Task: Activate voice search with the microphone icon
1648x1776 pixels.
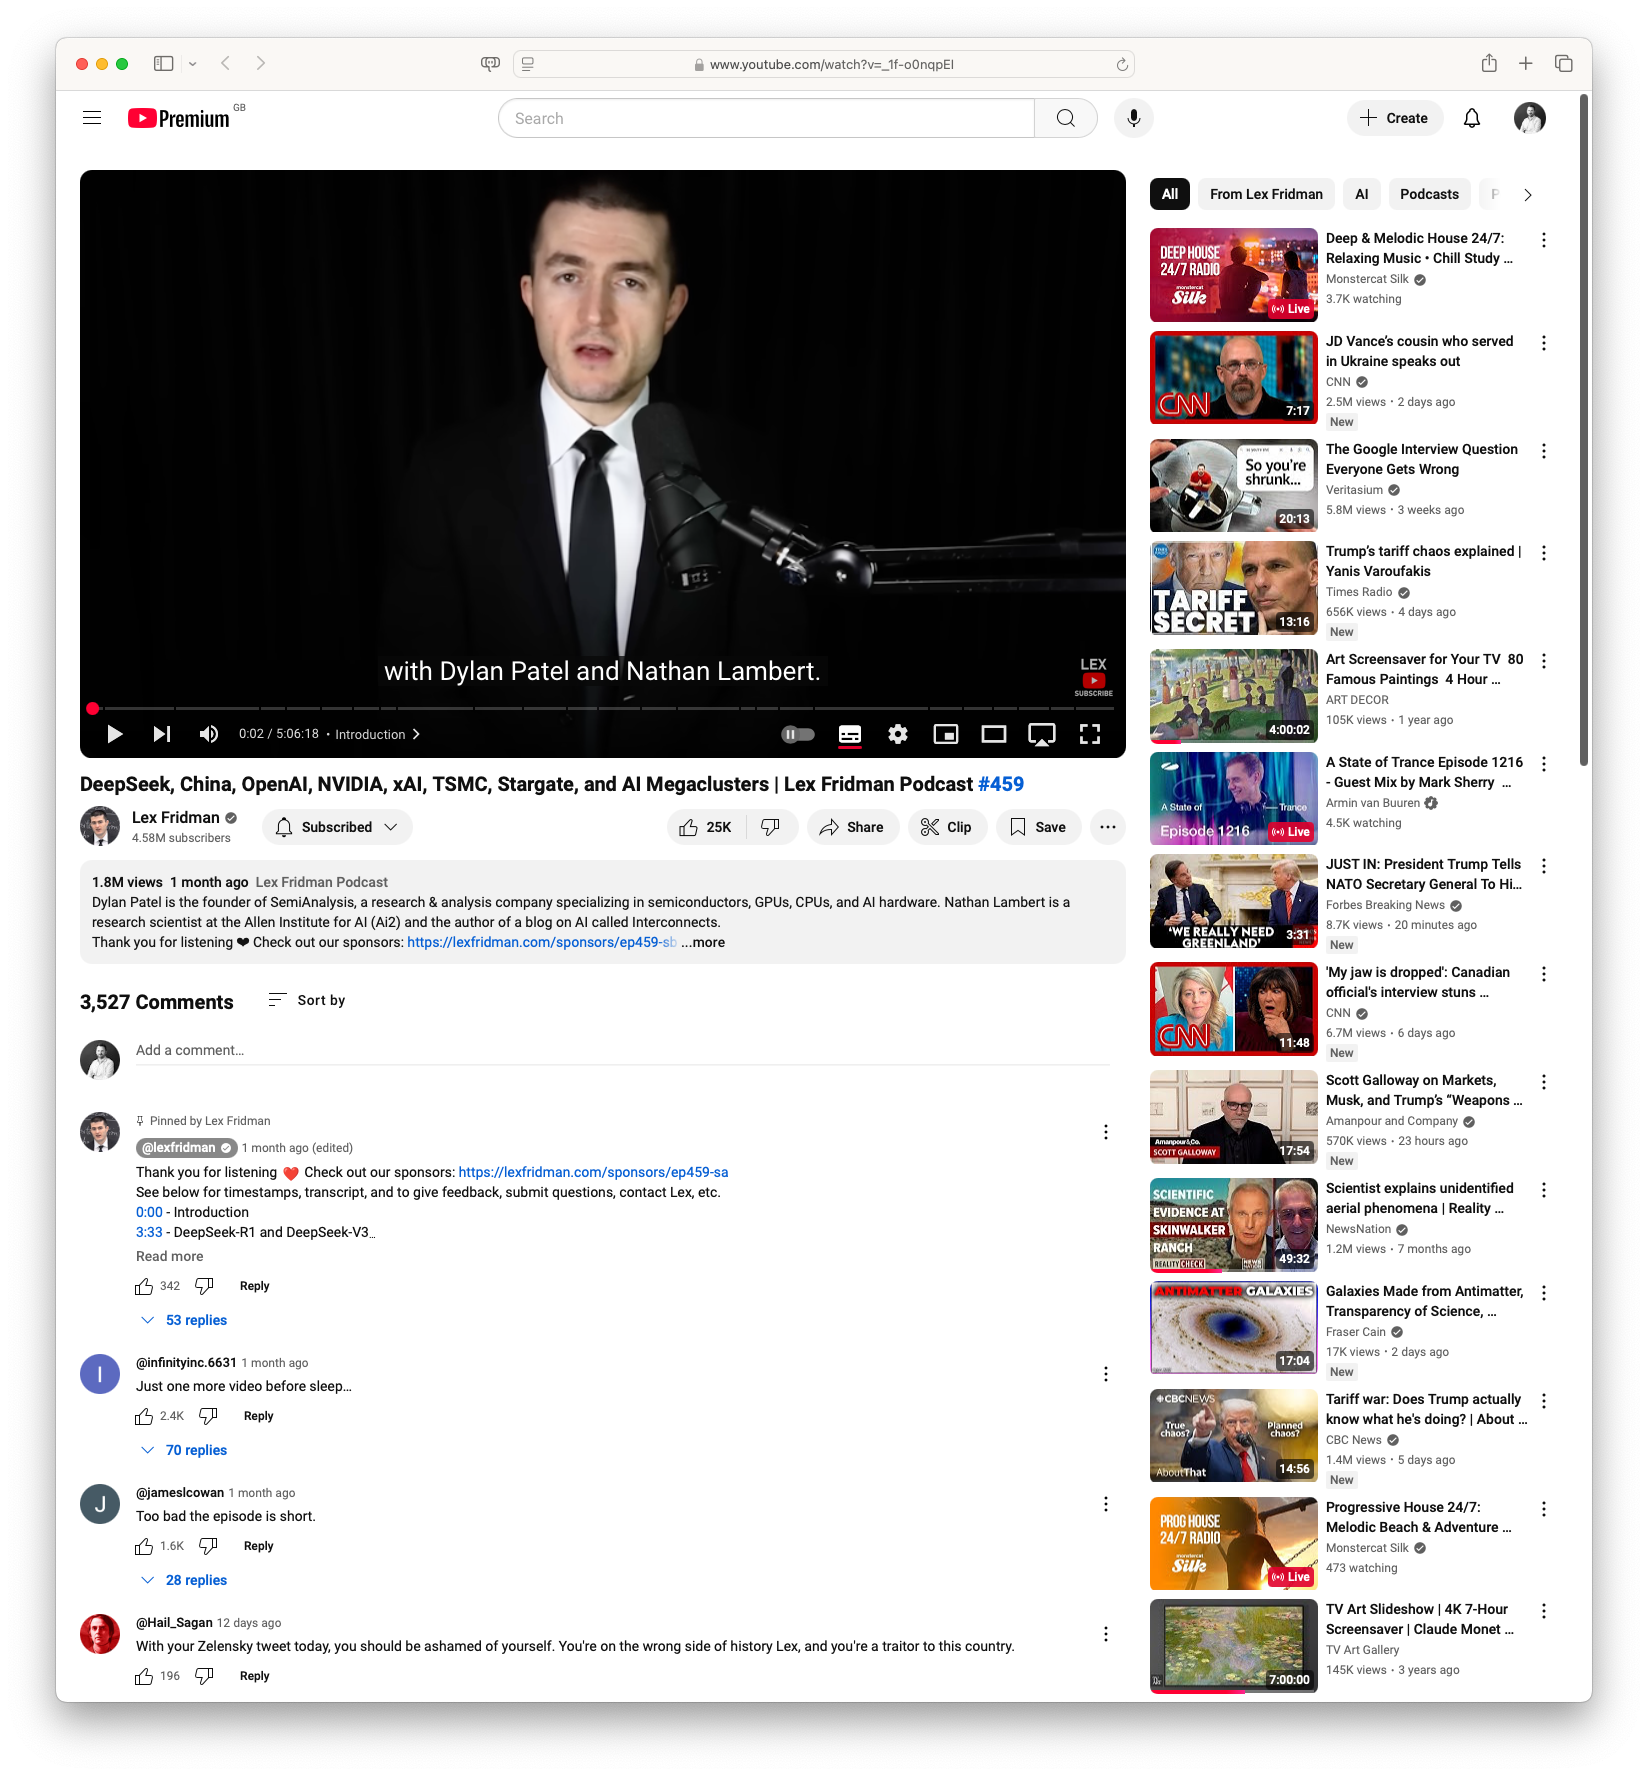Action: (x=1133, y=117)
